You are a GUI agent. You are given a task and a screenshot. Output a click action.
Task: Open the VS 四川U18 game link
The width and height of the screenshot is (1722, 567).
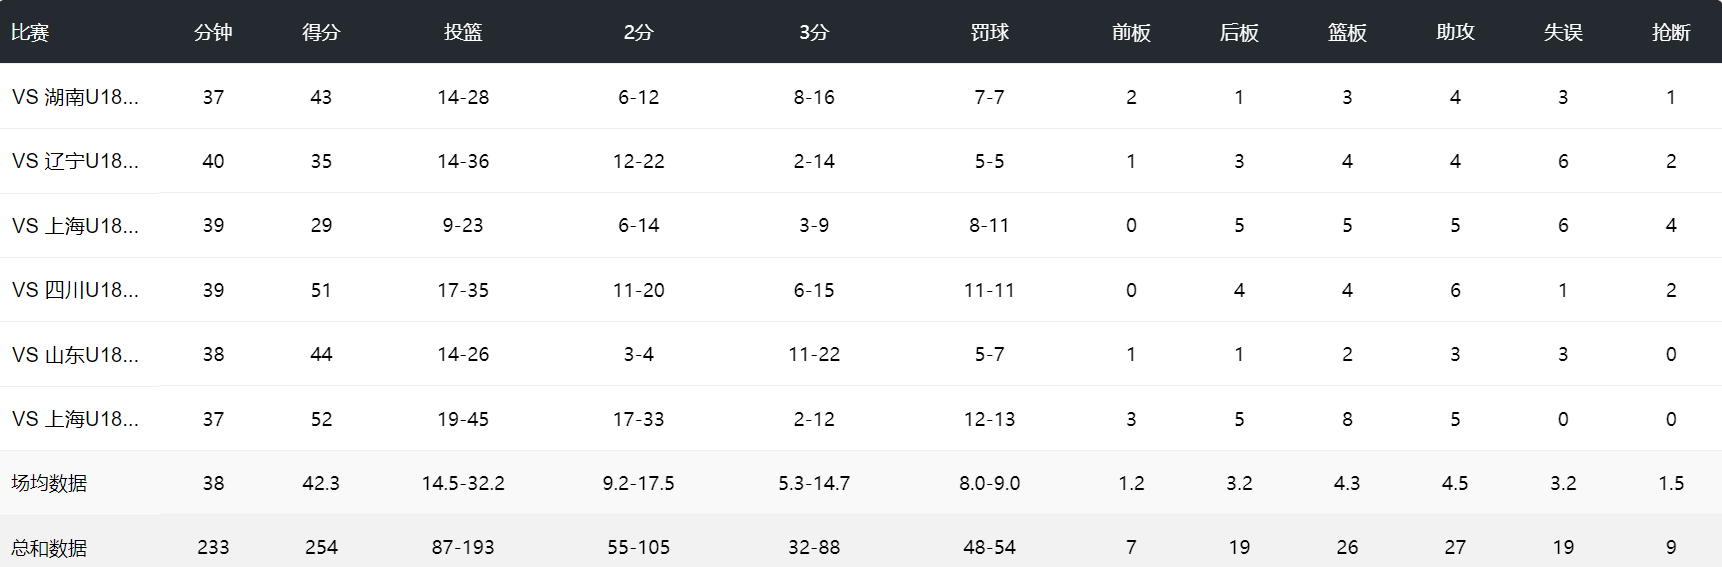(x=75, y=290)
